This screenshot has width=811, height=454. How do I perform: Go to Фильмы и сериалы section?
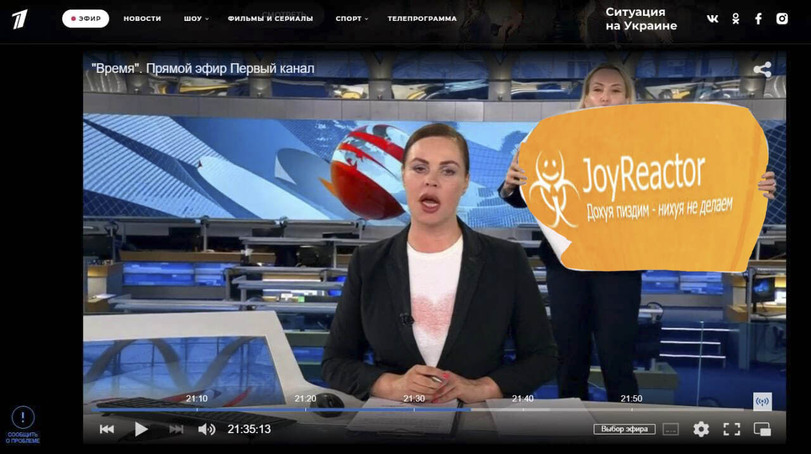click(x=270, y=18)
